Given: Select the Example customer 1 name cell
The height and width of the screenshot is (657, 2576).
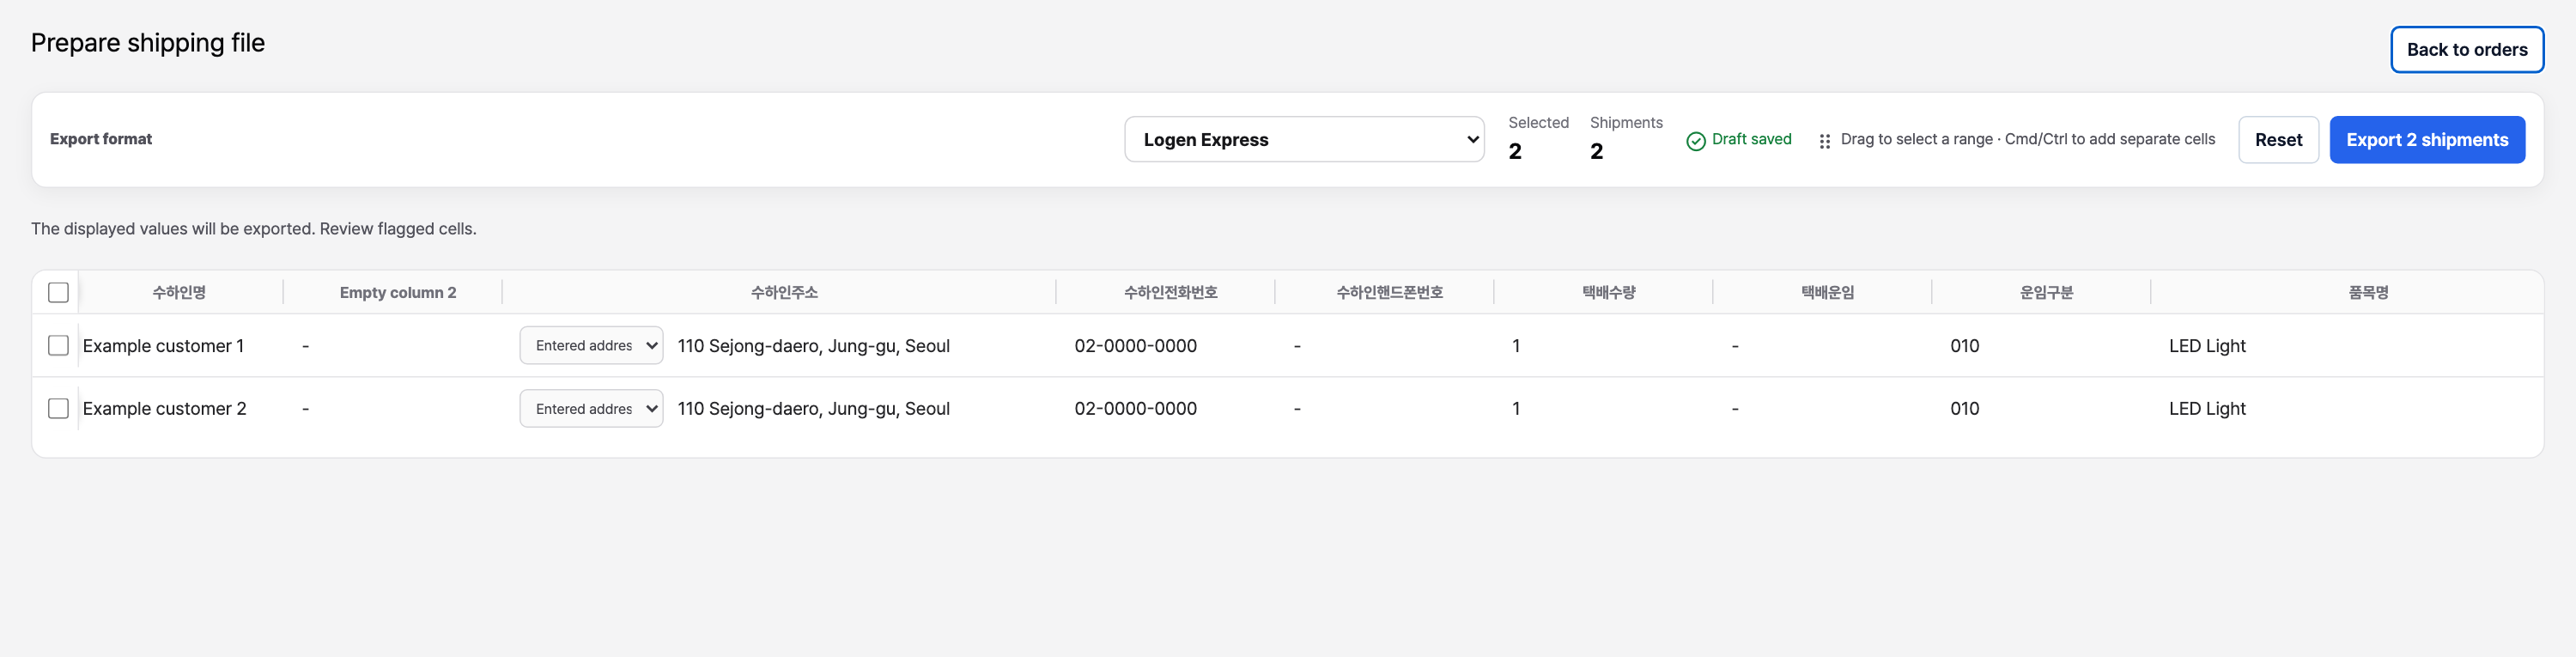Looking at the screenshot, I should (x=181, y=345).
